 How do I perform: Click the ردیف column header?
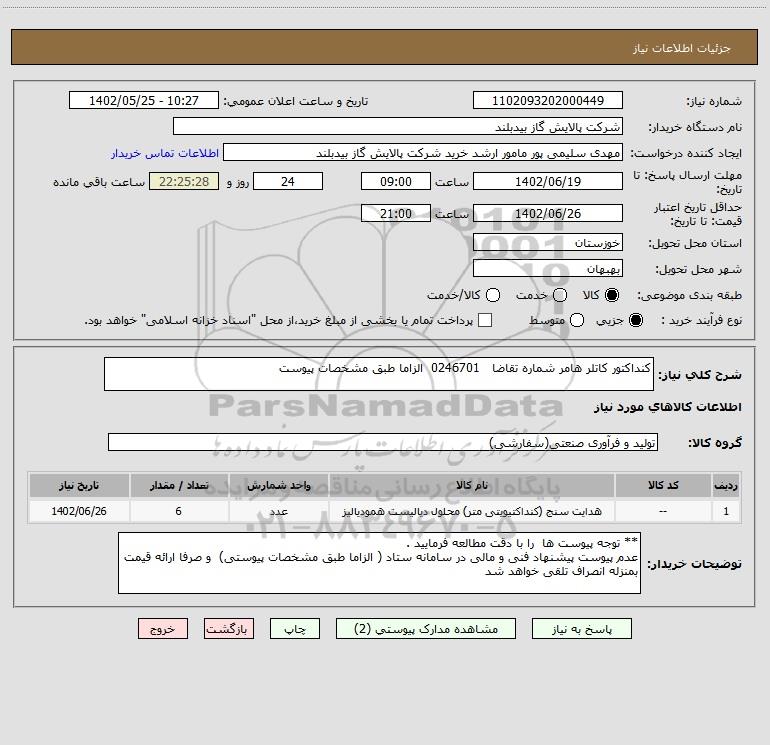(726, 485)
